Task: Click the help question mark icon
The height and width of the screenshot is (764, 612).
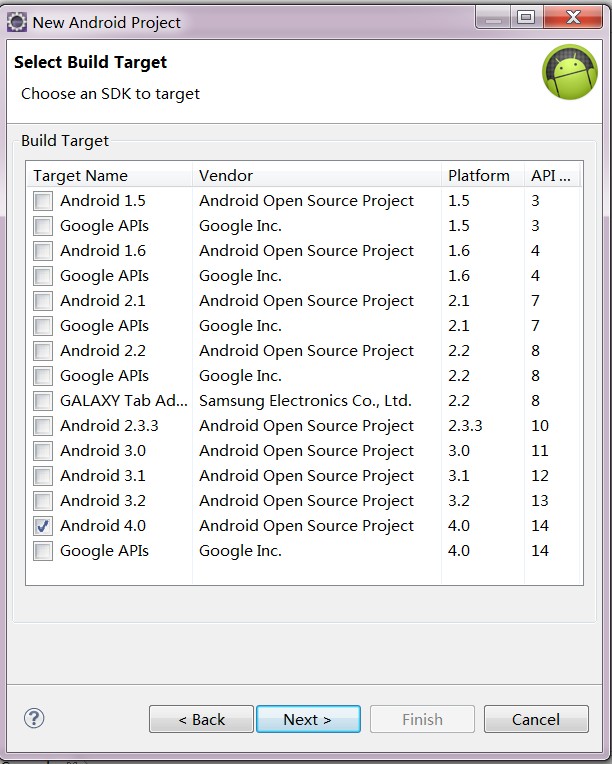Action: point(34,718)
